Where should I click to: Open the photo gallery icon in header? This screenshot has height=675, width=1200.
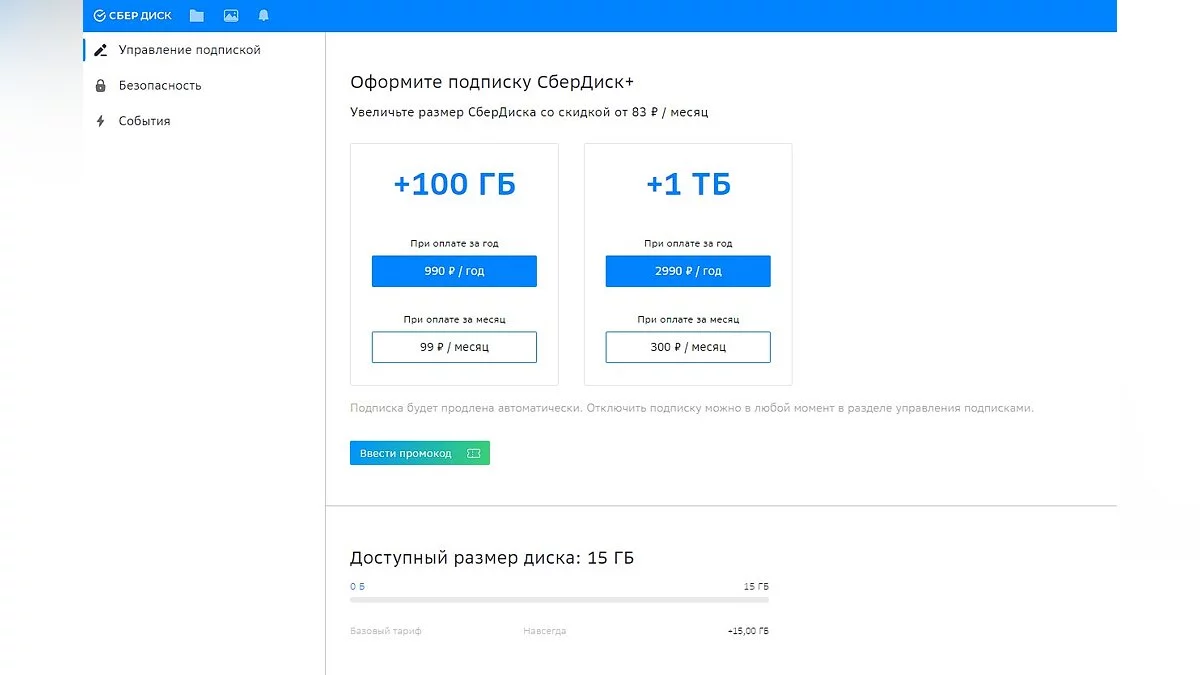[x=231, y=16]
